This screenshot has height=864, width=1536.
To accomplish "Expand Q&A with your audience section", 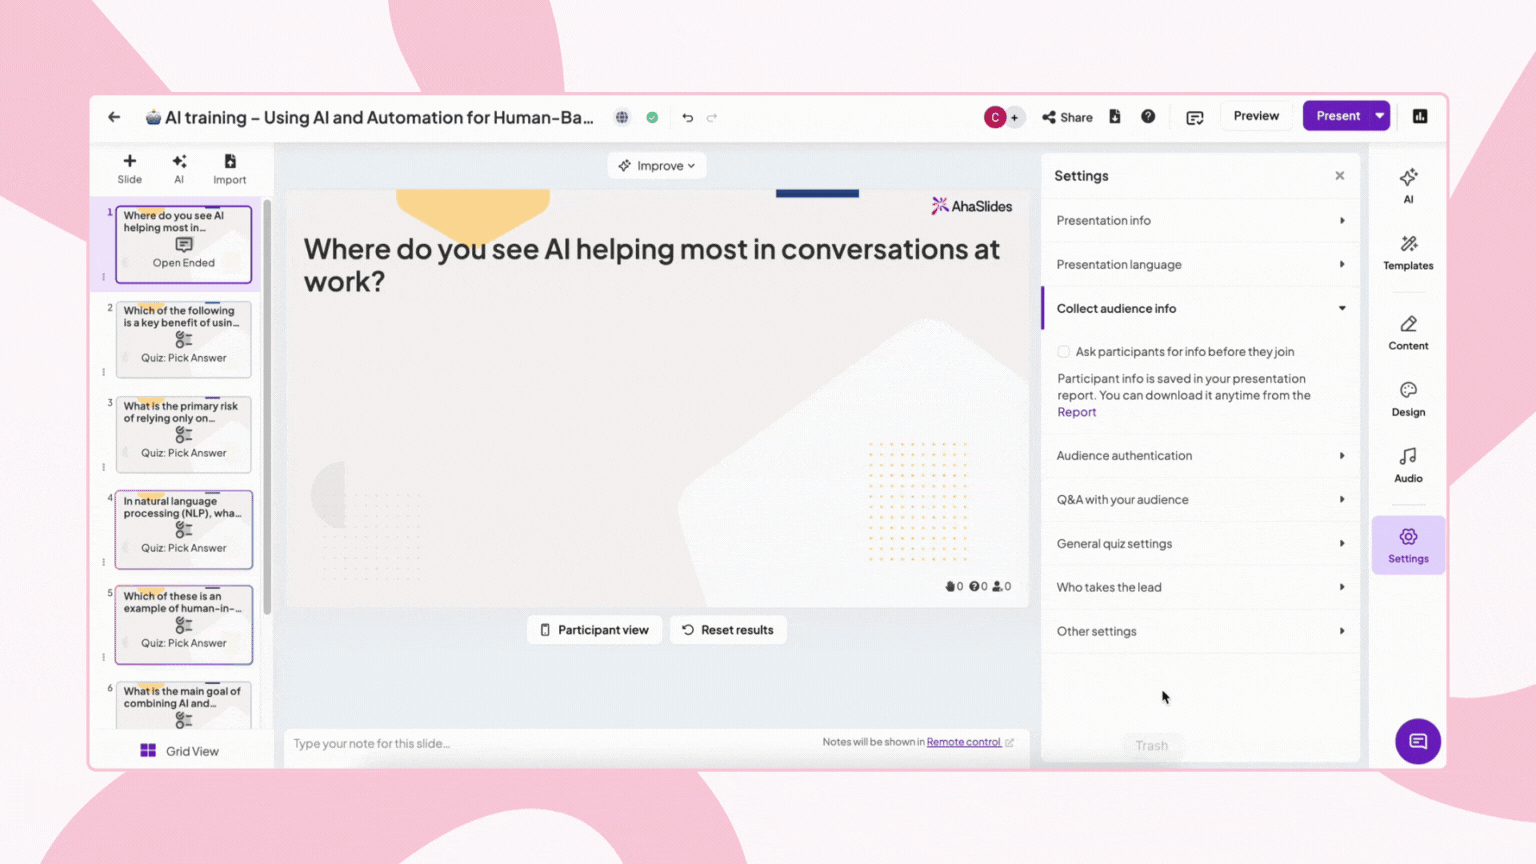I will coord(1200,499).
